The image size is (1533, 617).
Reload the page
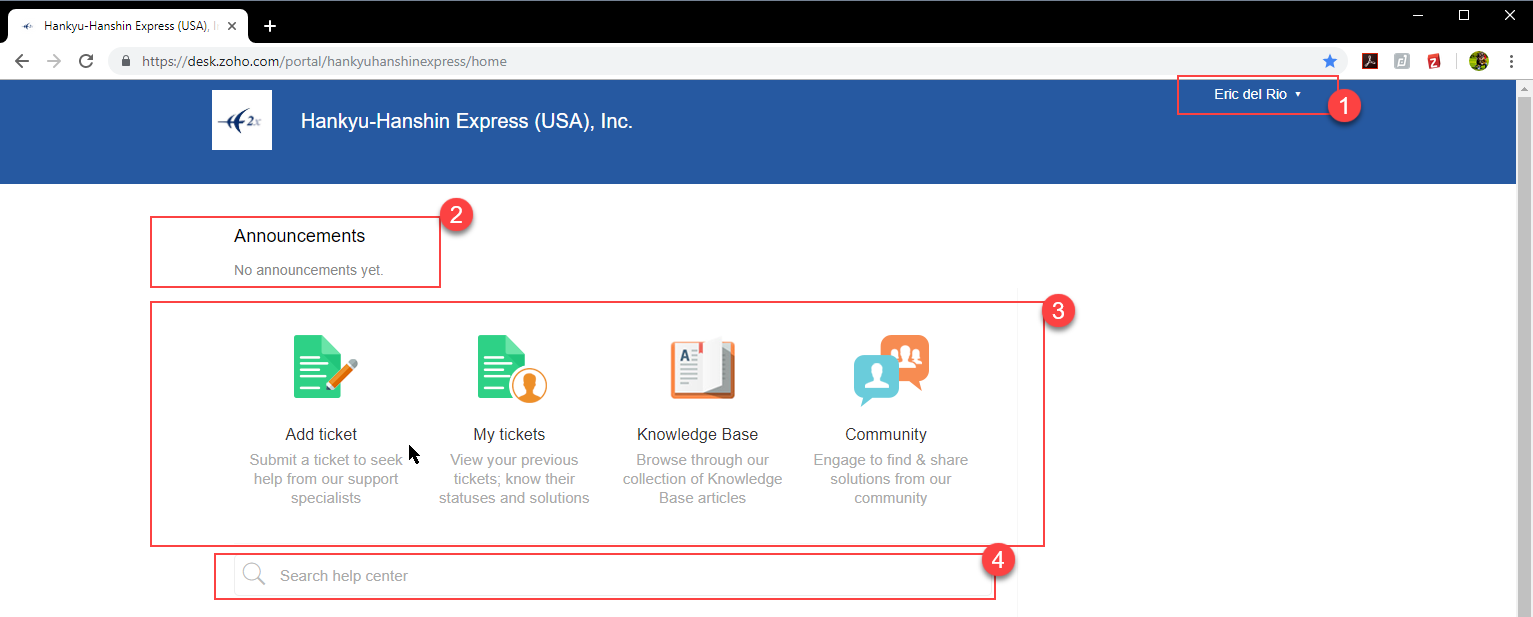click(x=86, y=61)
